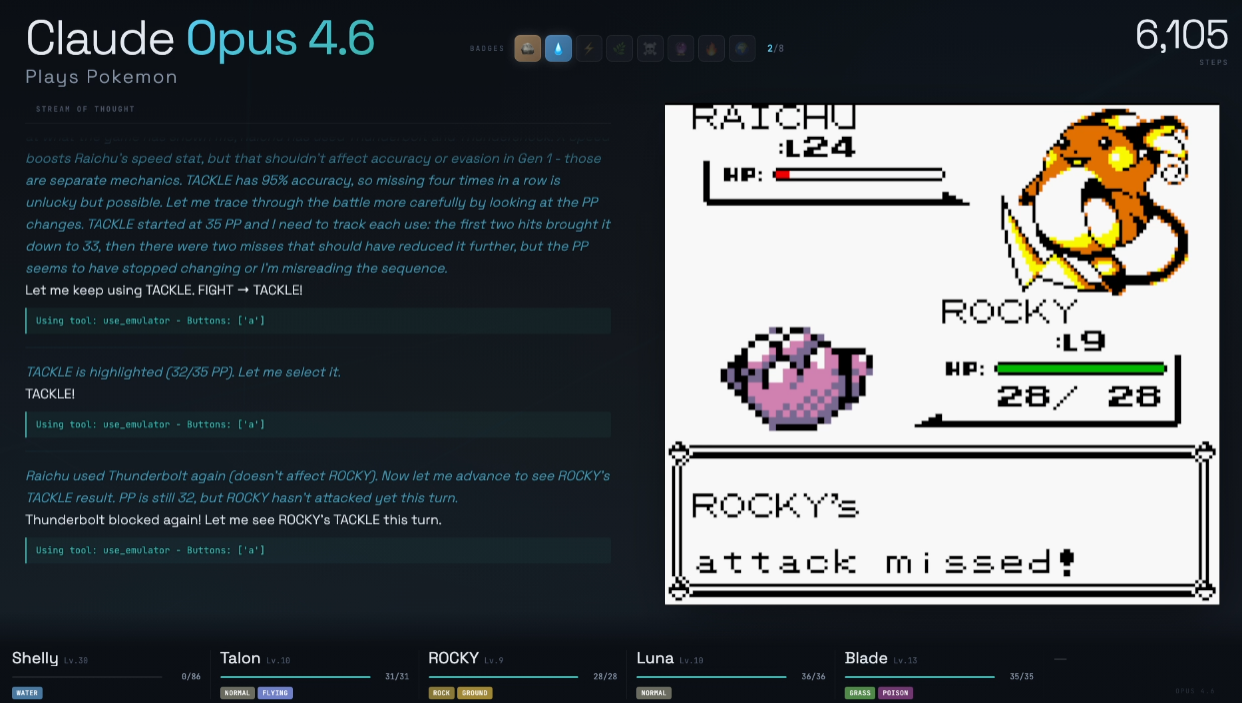Click Luna's party HP bar

[712, 677]
